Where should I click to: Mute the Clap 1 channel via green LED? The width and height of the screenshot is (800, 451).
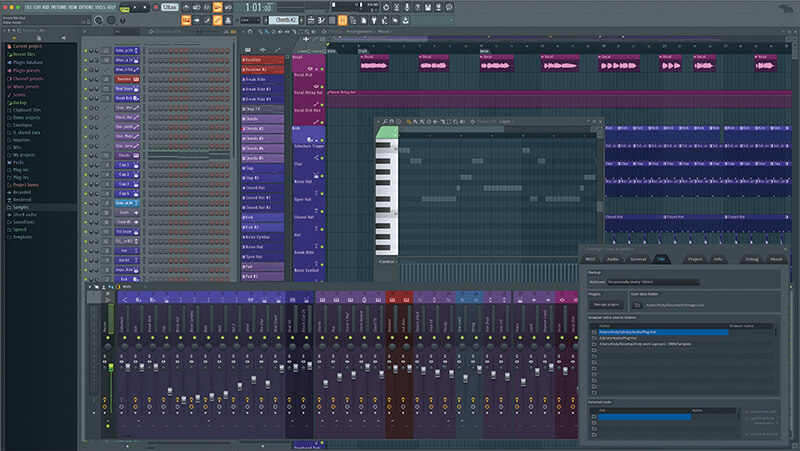click(86, 165)
